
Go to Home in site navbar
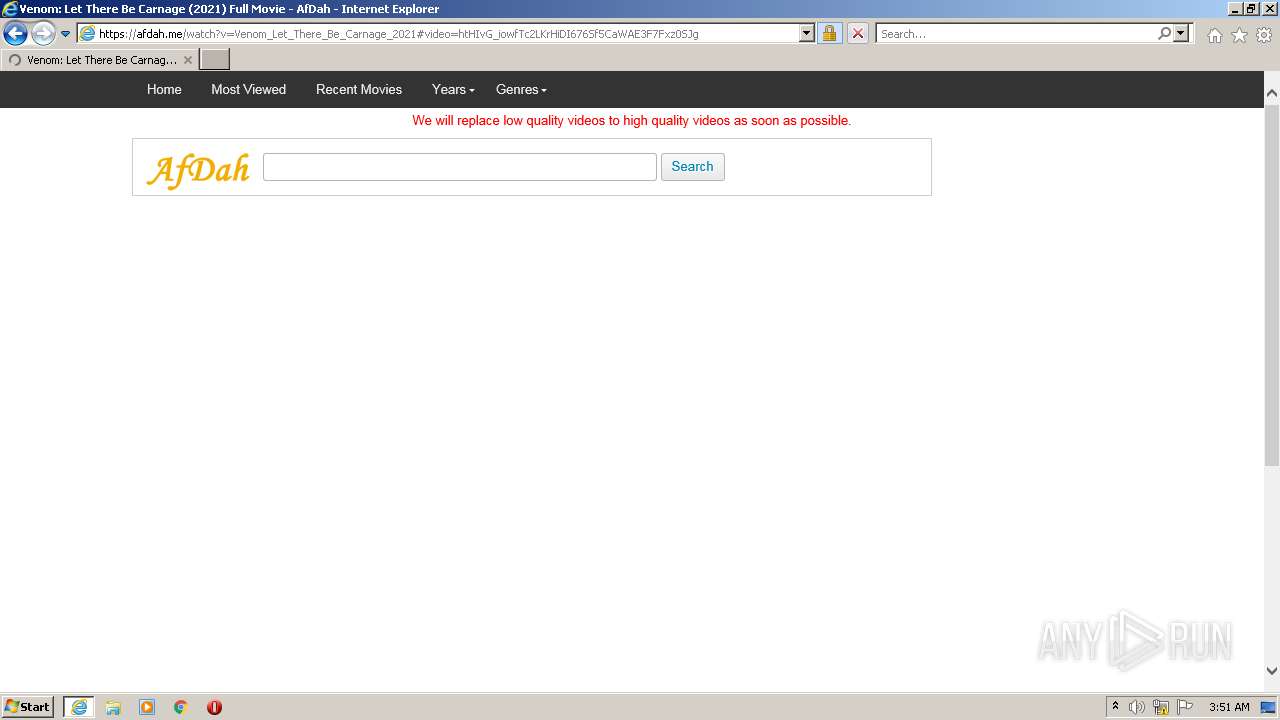tap(164, 89)
